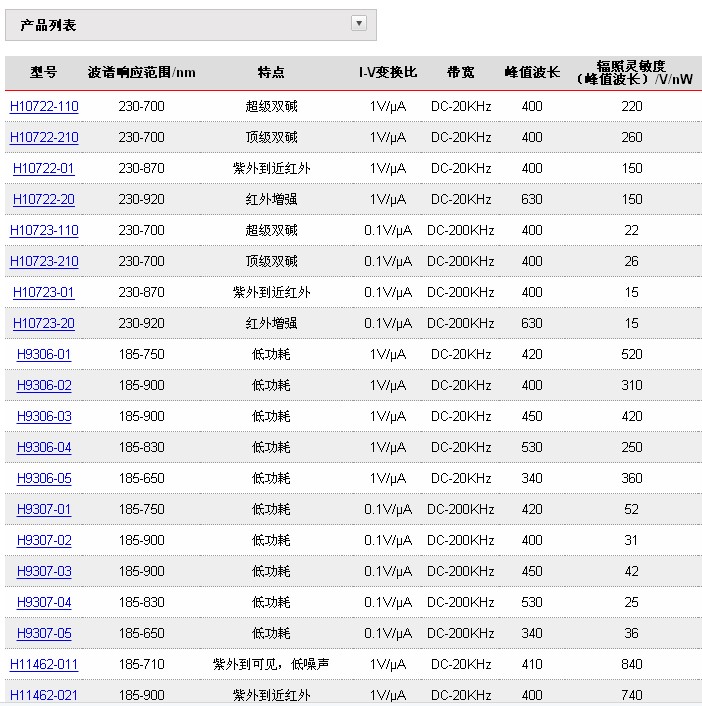Open product link H9307-04

(44, 602)
